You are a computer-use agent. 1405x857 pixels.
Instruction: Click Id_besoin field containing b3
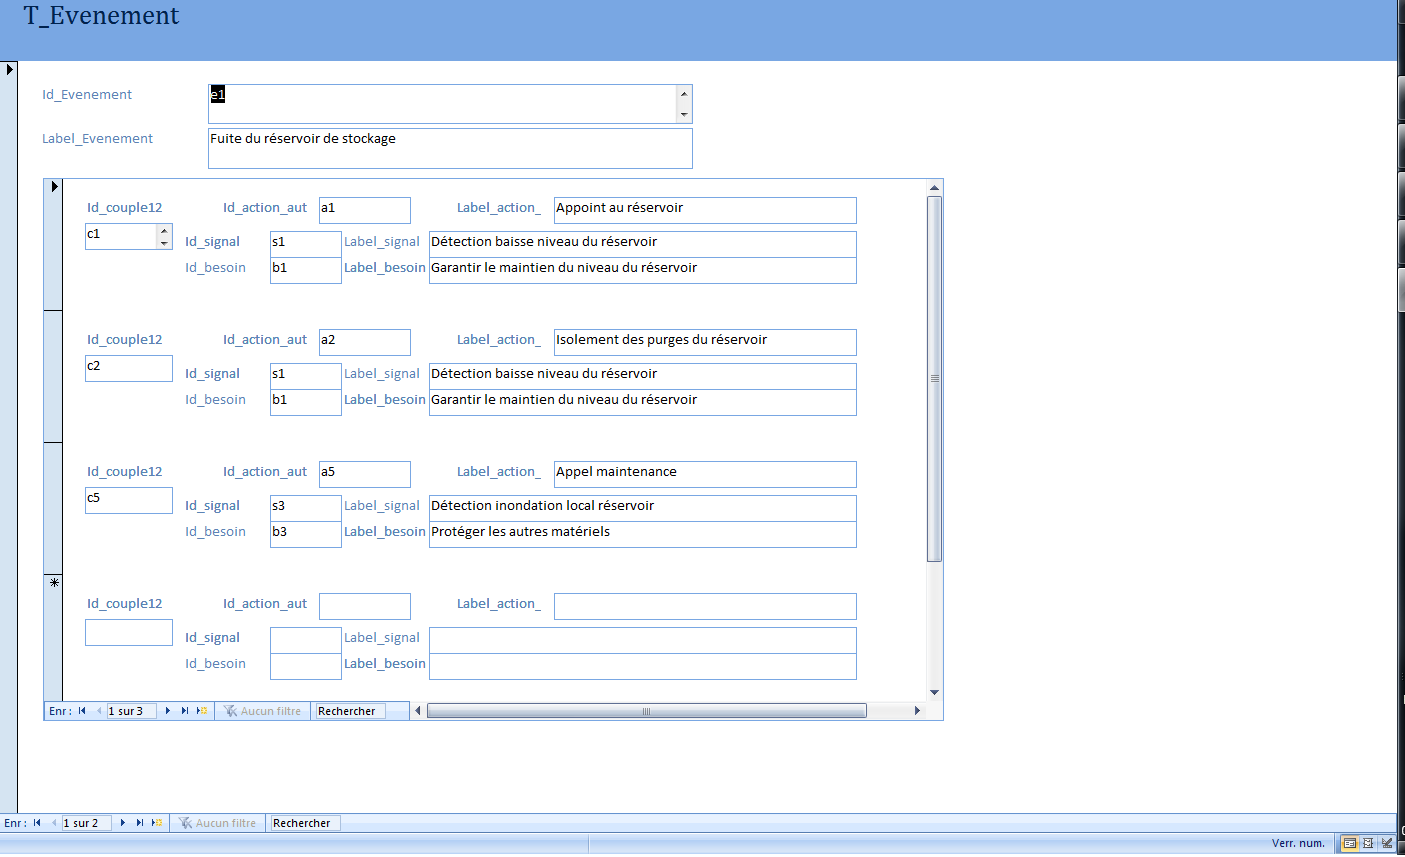[x=306, y=534]
